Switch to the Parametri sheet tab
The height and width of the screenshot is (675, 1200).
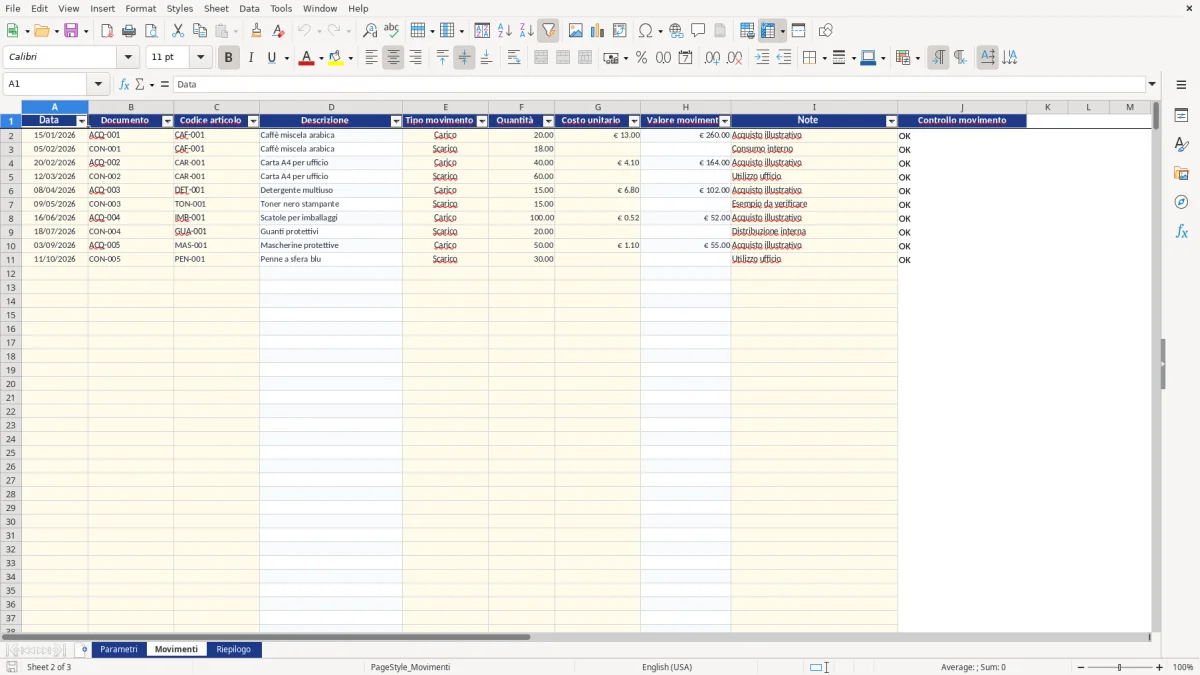pyautogui.click(x=118, y=650)
